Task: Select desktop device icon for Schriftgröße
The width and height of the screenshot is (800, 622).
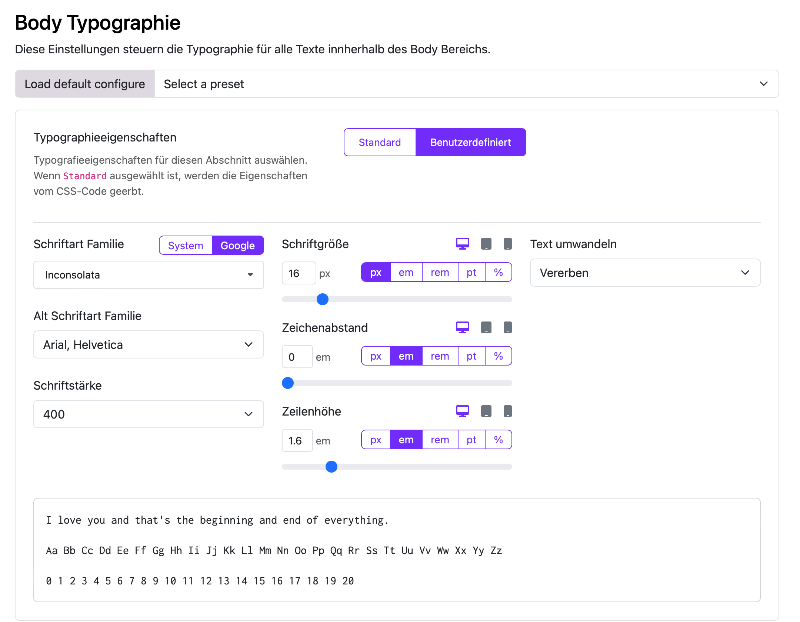Action: click(x=462, y=244)
